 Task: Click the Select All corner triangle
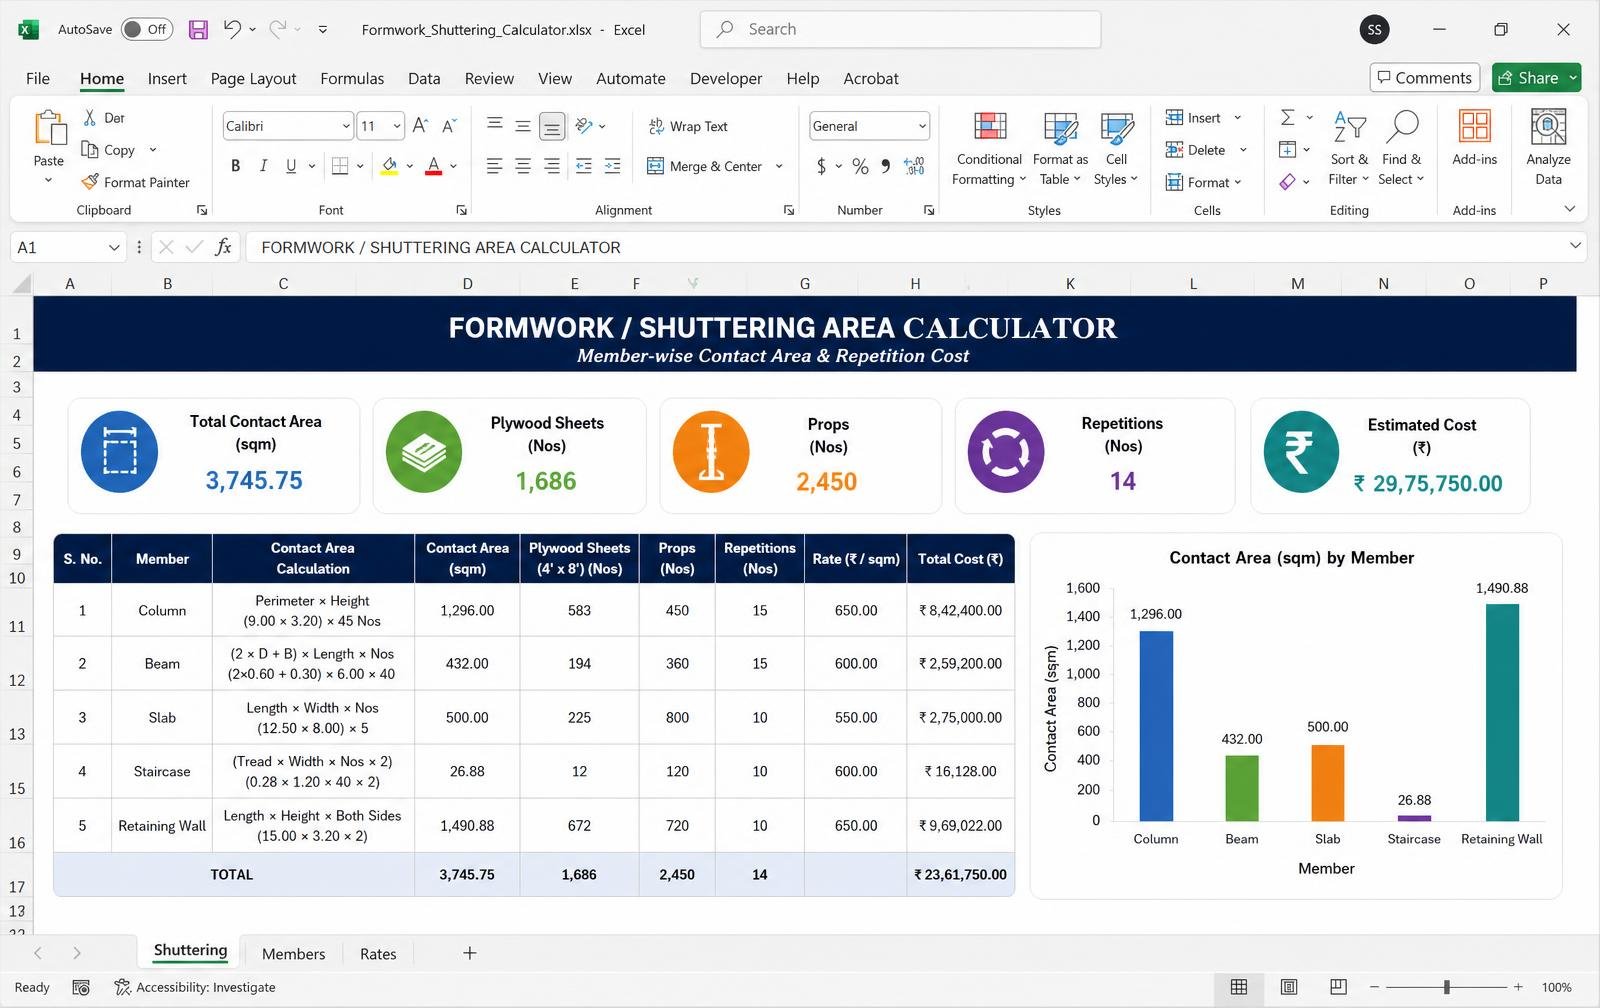point(21,285)
